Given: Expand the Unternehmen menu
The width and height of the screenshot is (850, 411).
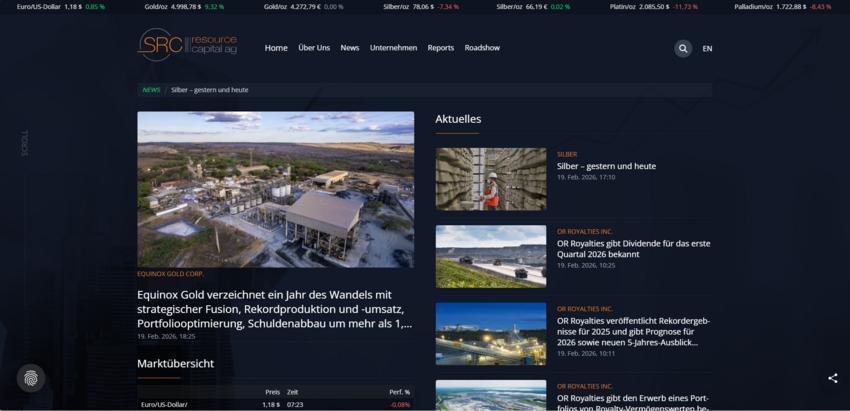Looking at the screenshot, I should tap(393, 48).
